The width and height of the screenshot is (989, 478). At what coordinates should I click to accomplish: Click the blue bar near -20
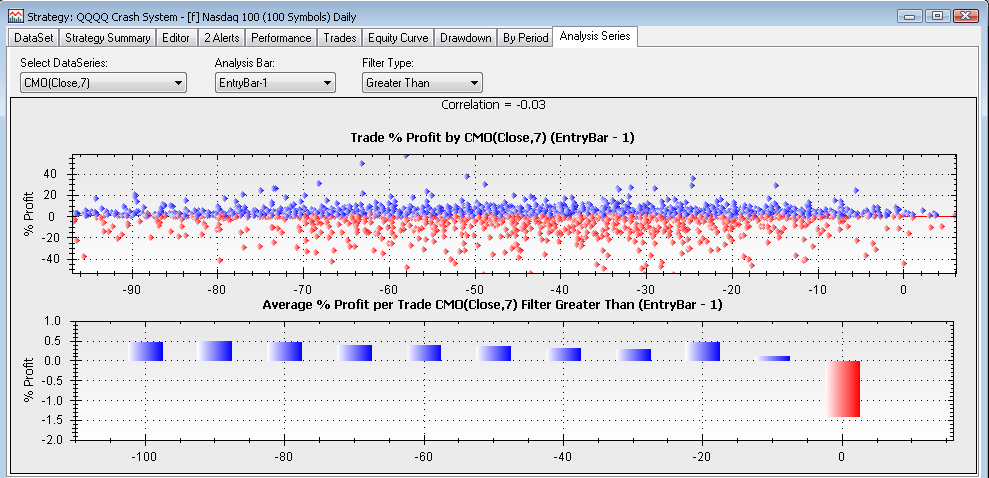click(x=703, y=352)
